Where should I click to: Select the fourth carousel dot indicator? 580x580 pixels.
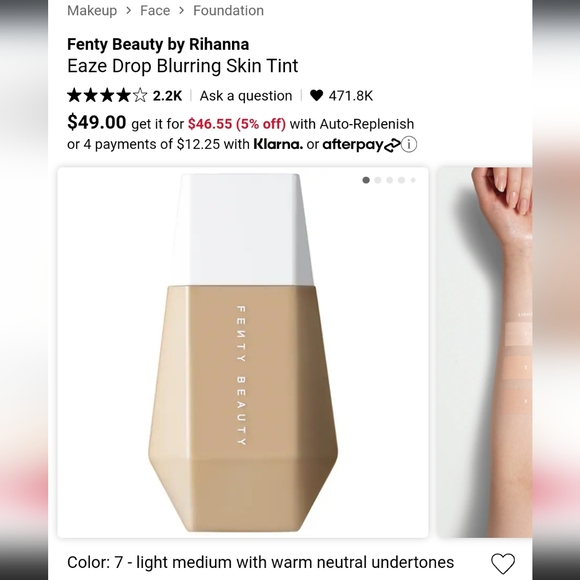point(401,180)
